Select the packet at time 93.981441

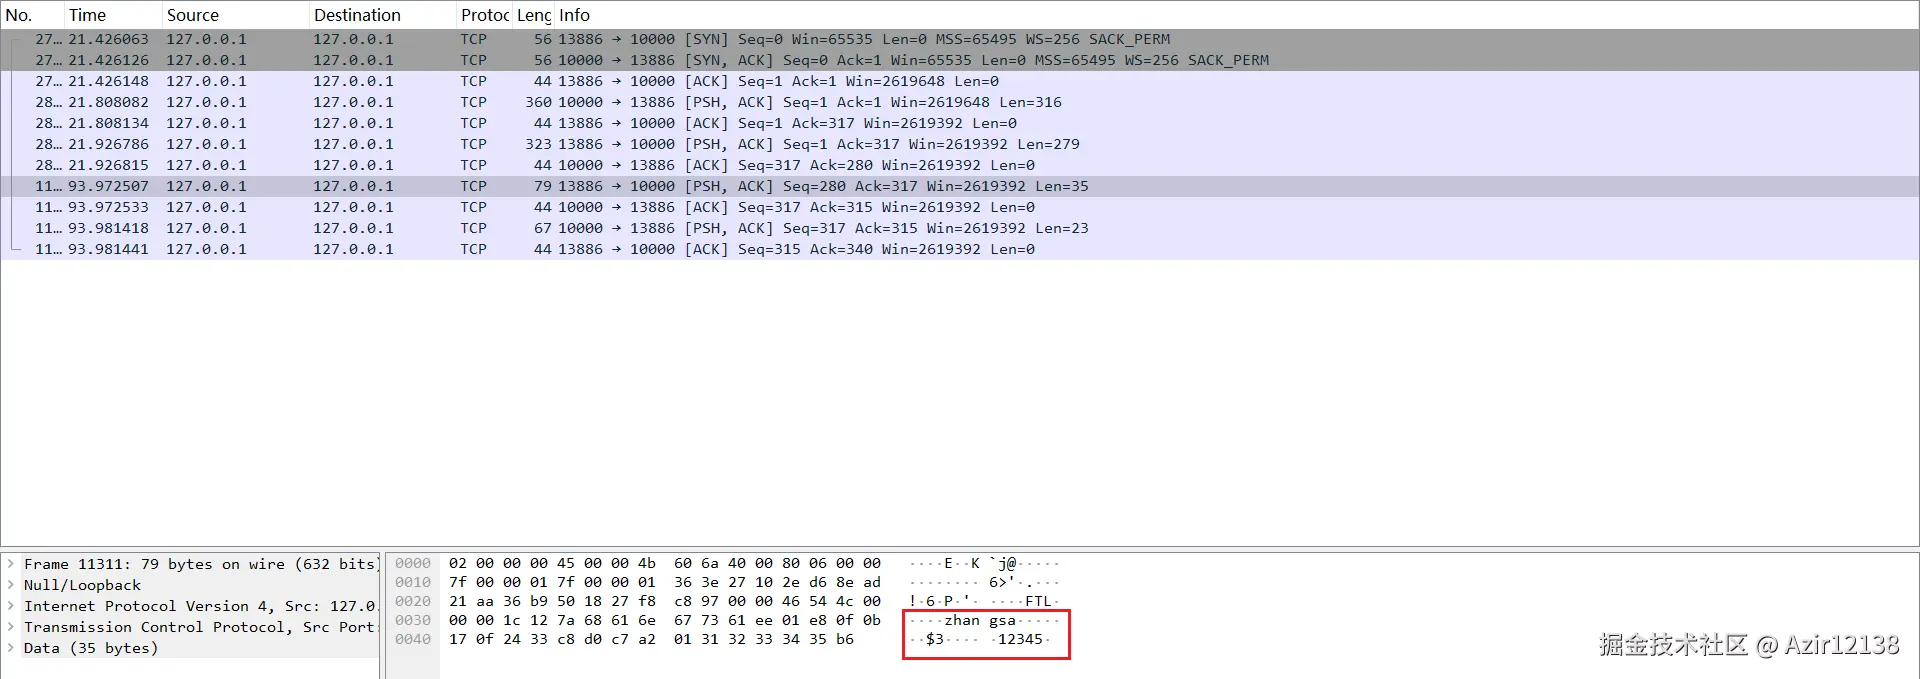coord(960,249)
